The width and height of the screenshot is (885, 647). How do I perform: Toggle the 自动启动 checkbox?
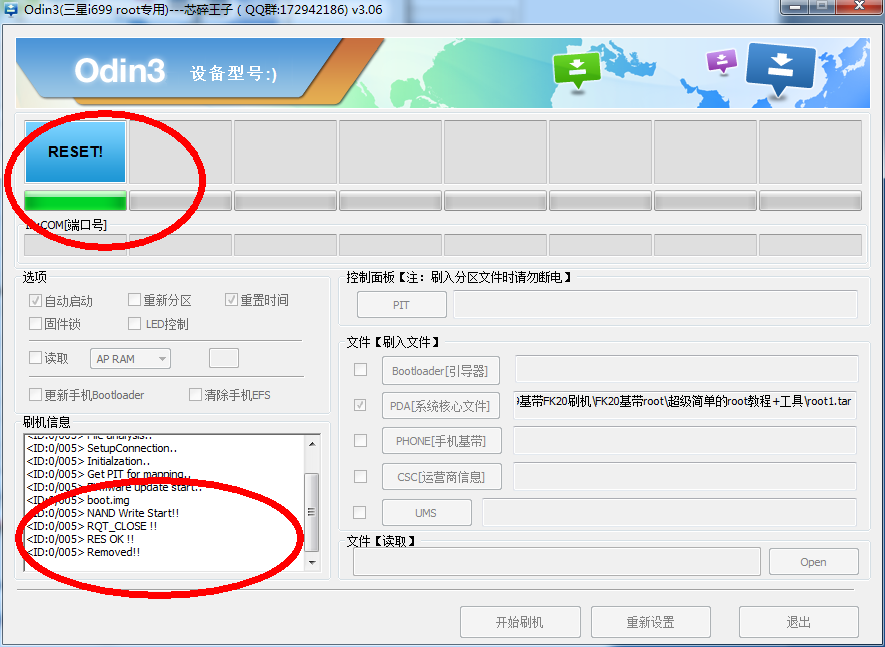[36, 300]
